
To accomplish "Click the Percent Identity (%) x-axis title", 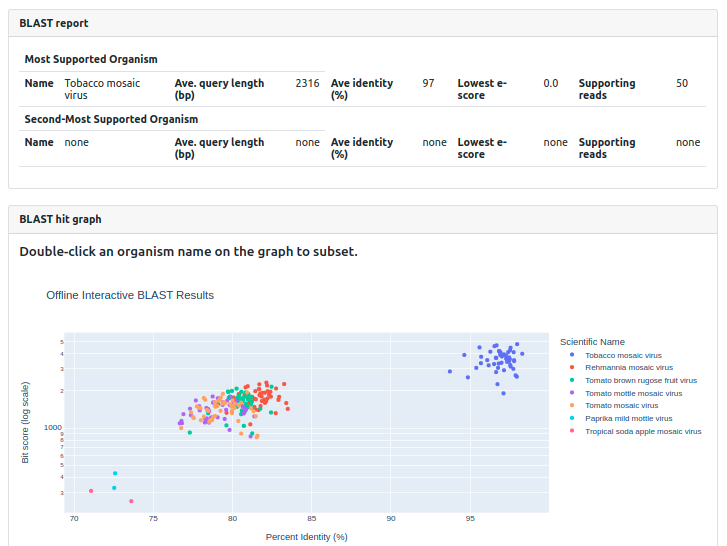I will 306,537.
